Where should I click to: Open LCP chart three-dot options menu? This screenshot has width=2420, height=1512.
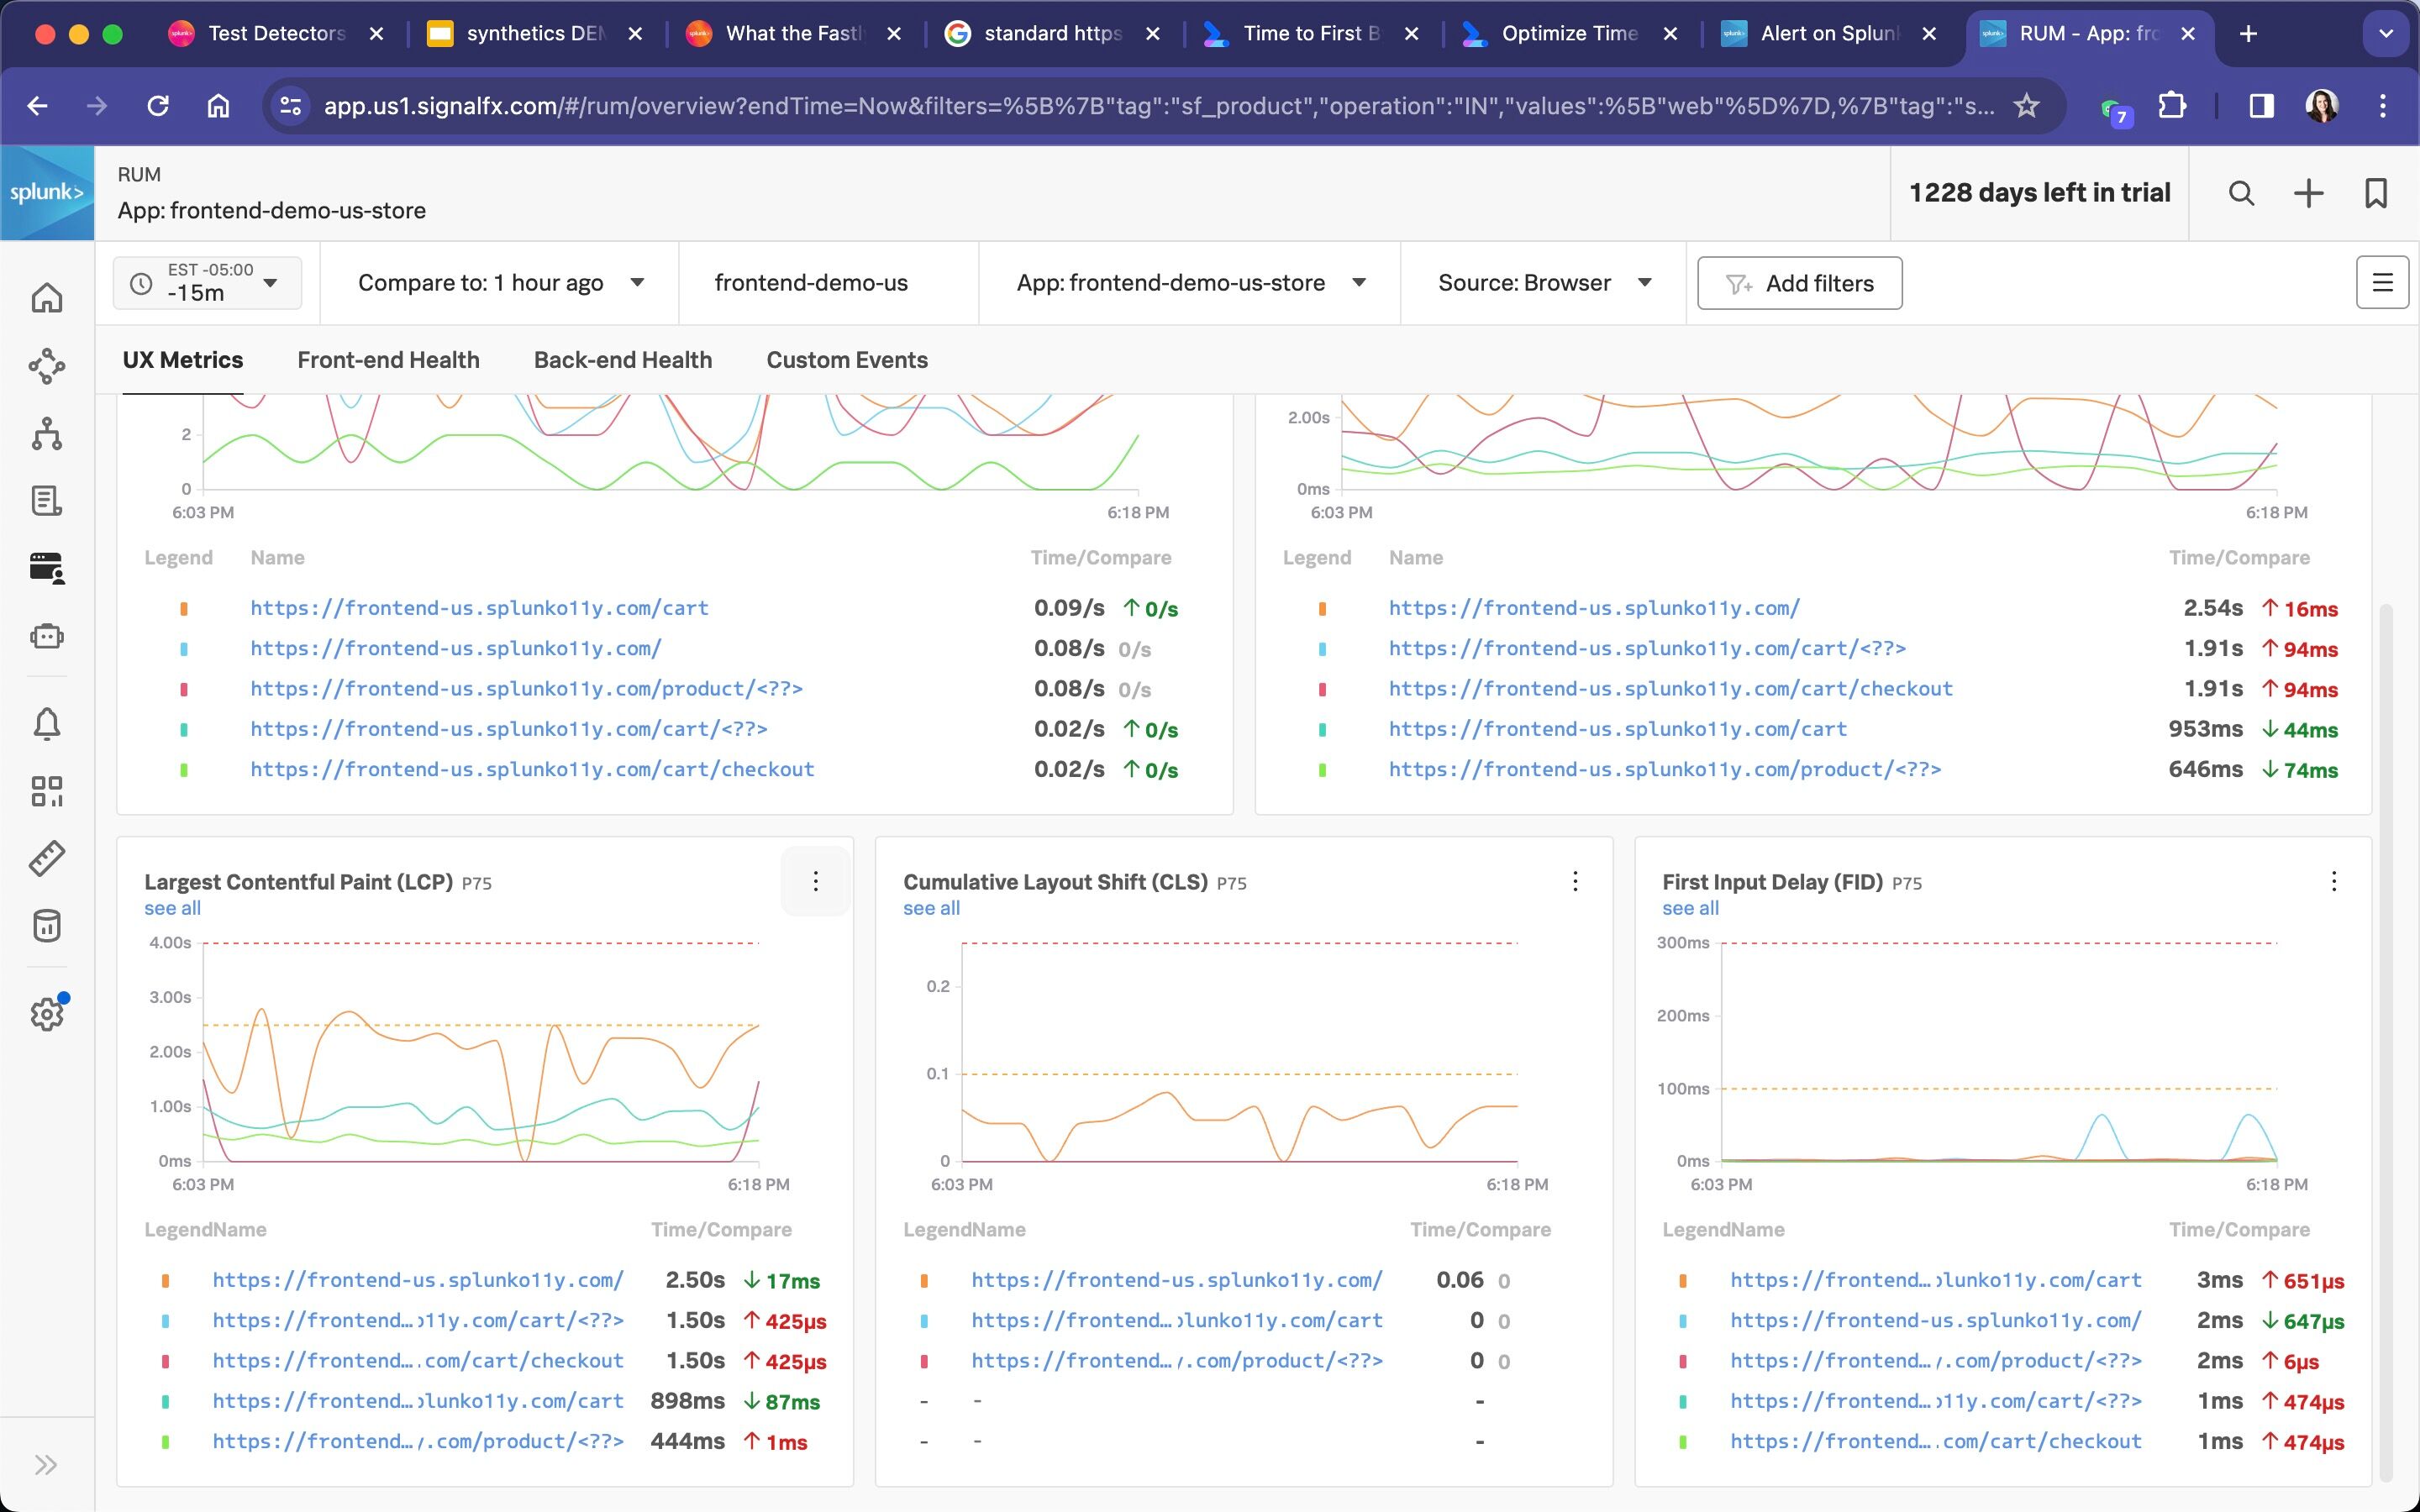pos(815,881)
